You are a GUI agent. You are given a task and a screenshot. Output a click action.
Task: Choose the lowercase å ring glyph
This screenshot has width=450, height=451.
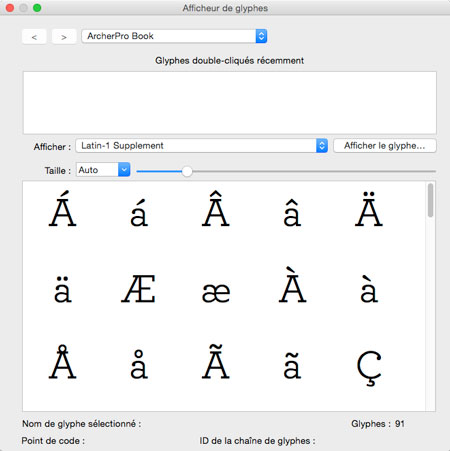pos(139,364)
